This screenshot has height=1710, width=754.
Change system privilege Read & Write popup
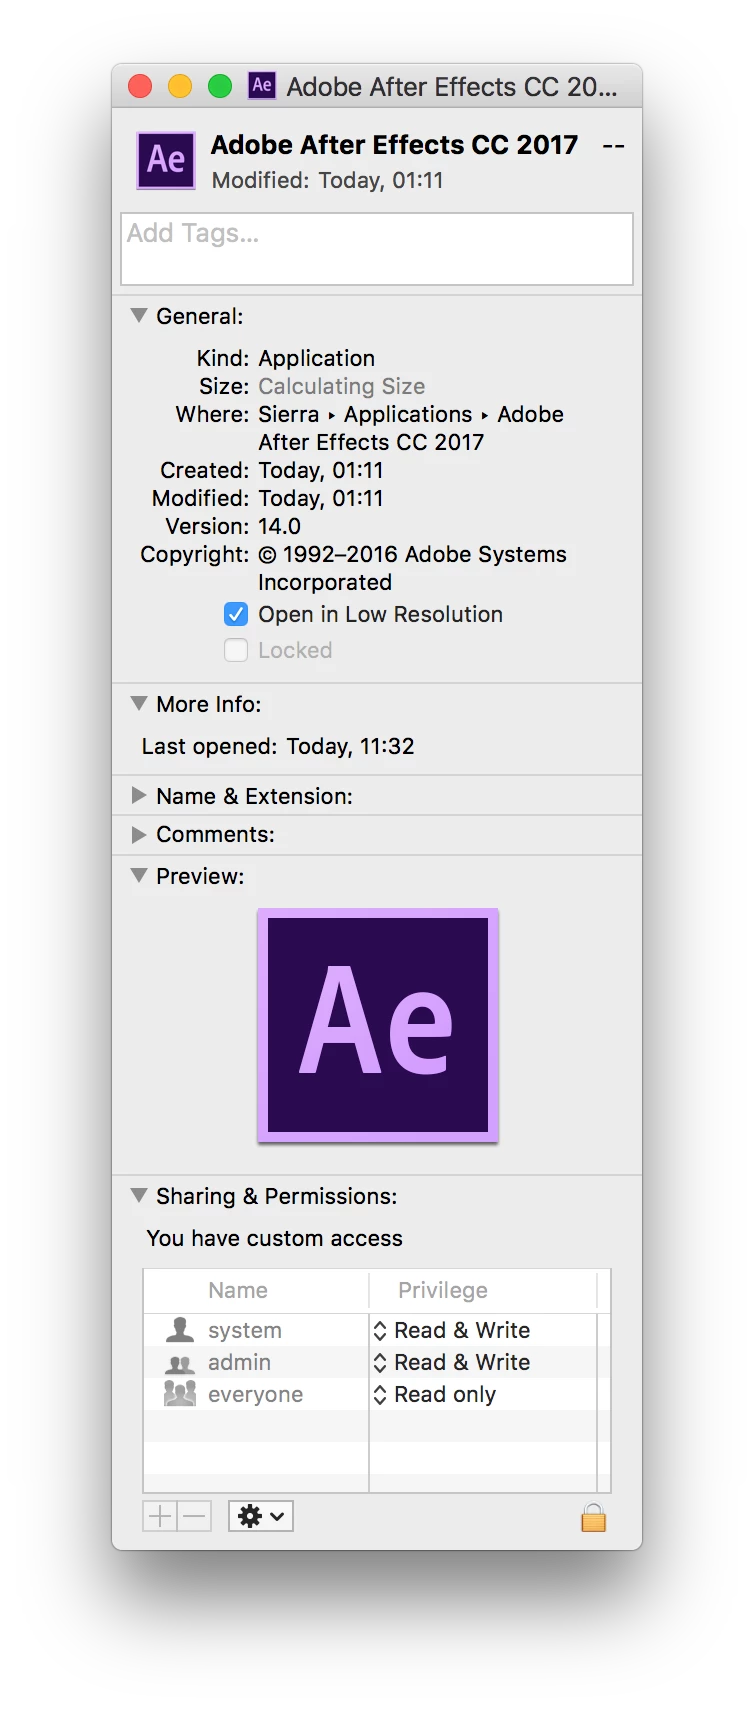(x=453, y=1330)
